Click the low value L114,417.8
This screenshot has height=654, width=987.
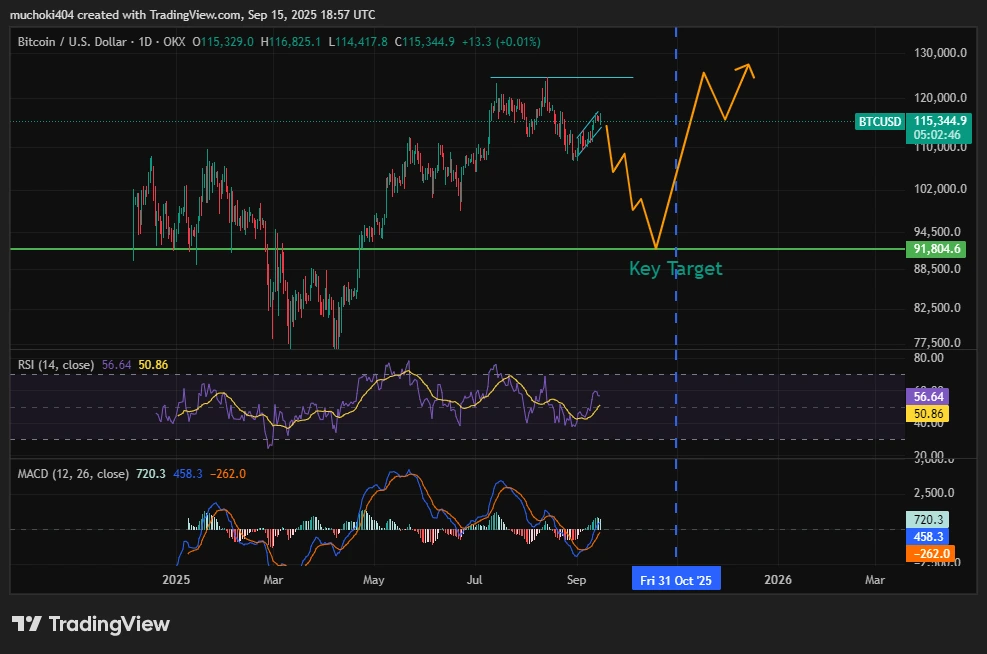358,42
